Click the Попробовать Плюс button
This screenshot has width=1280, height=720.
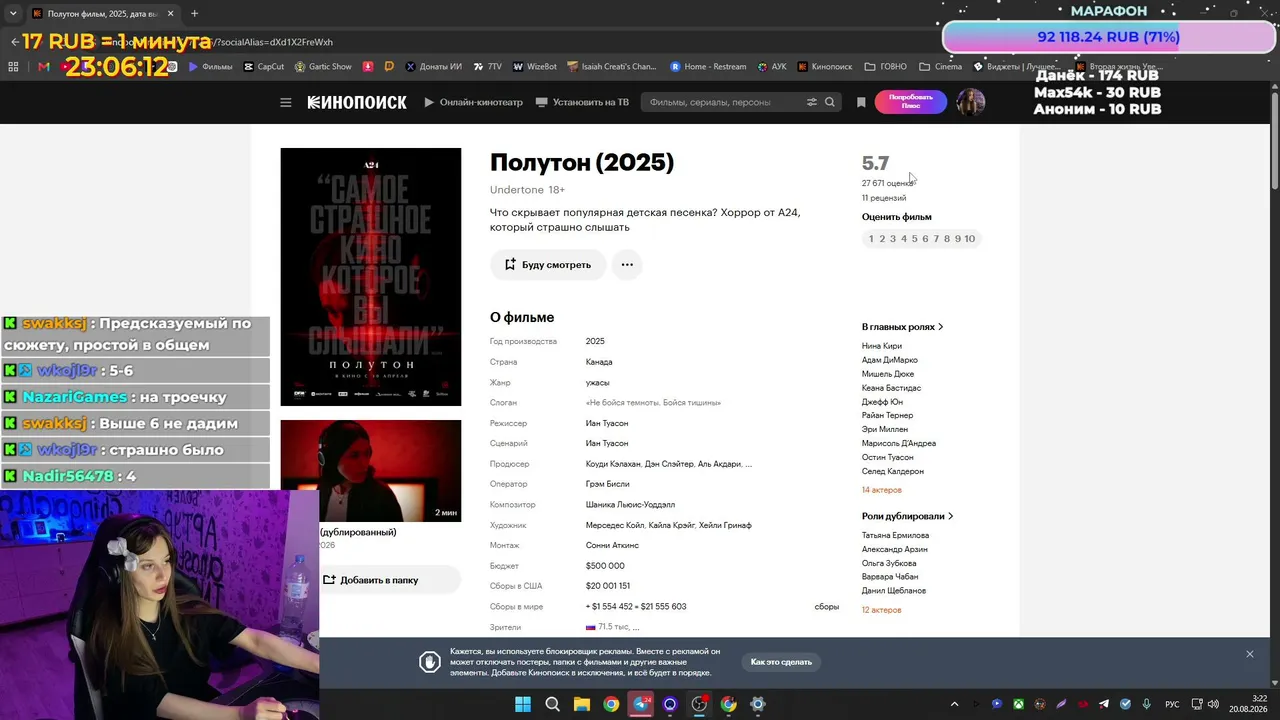[911, 102]
